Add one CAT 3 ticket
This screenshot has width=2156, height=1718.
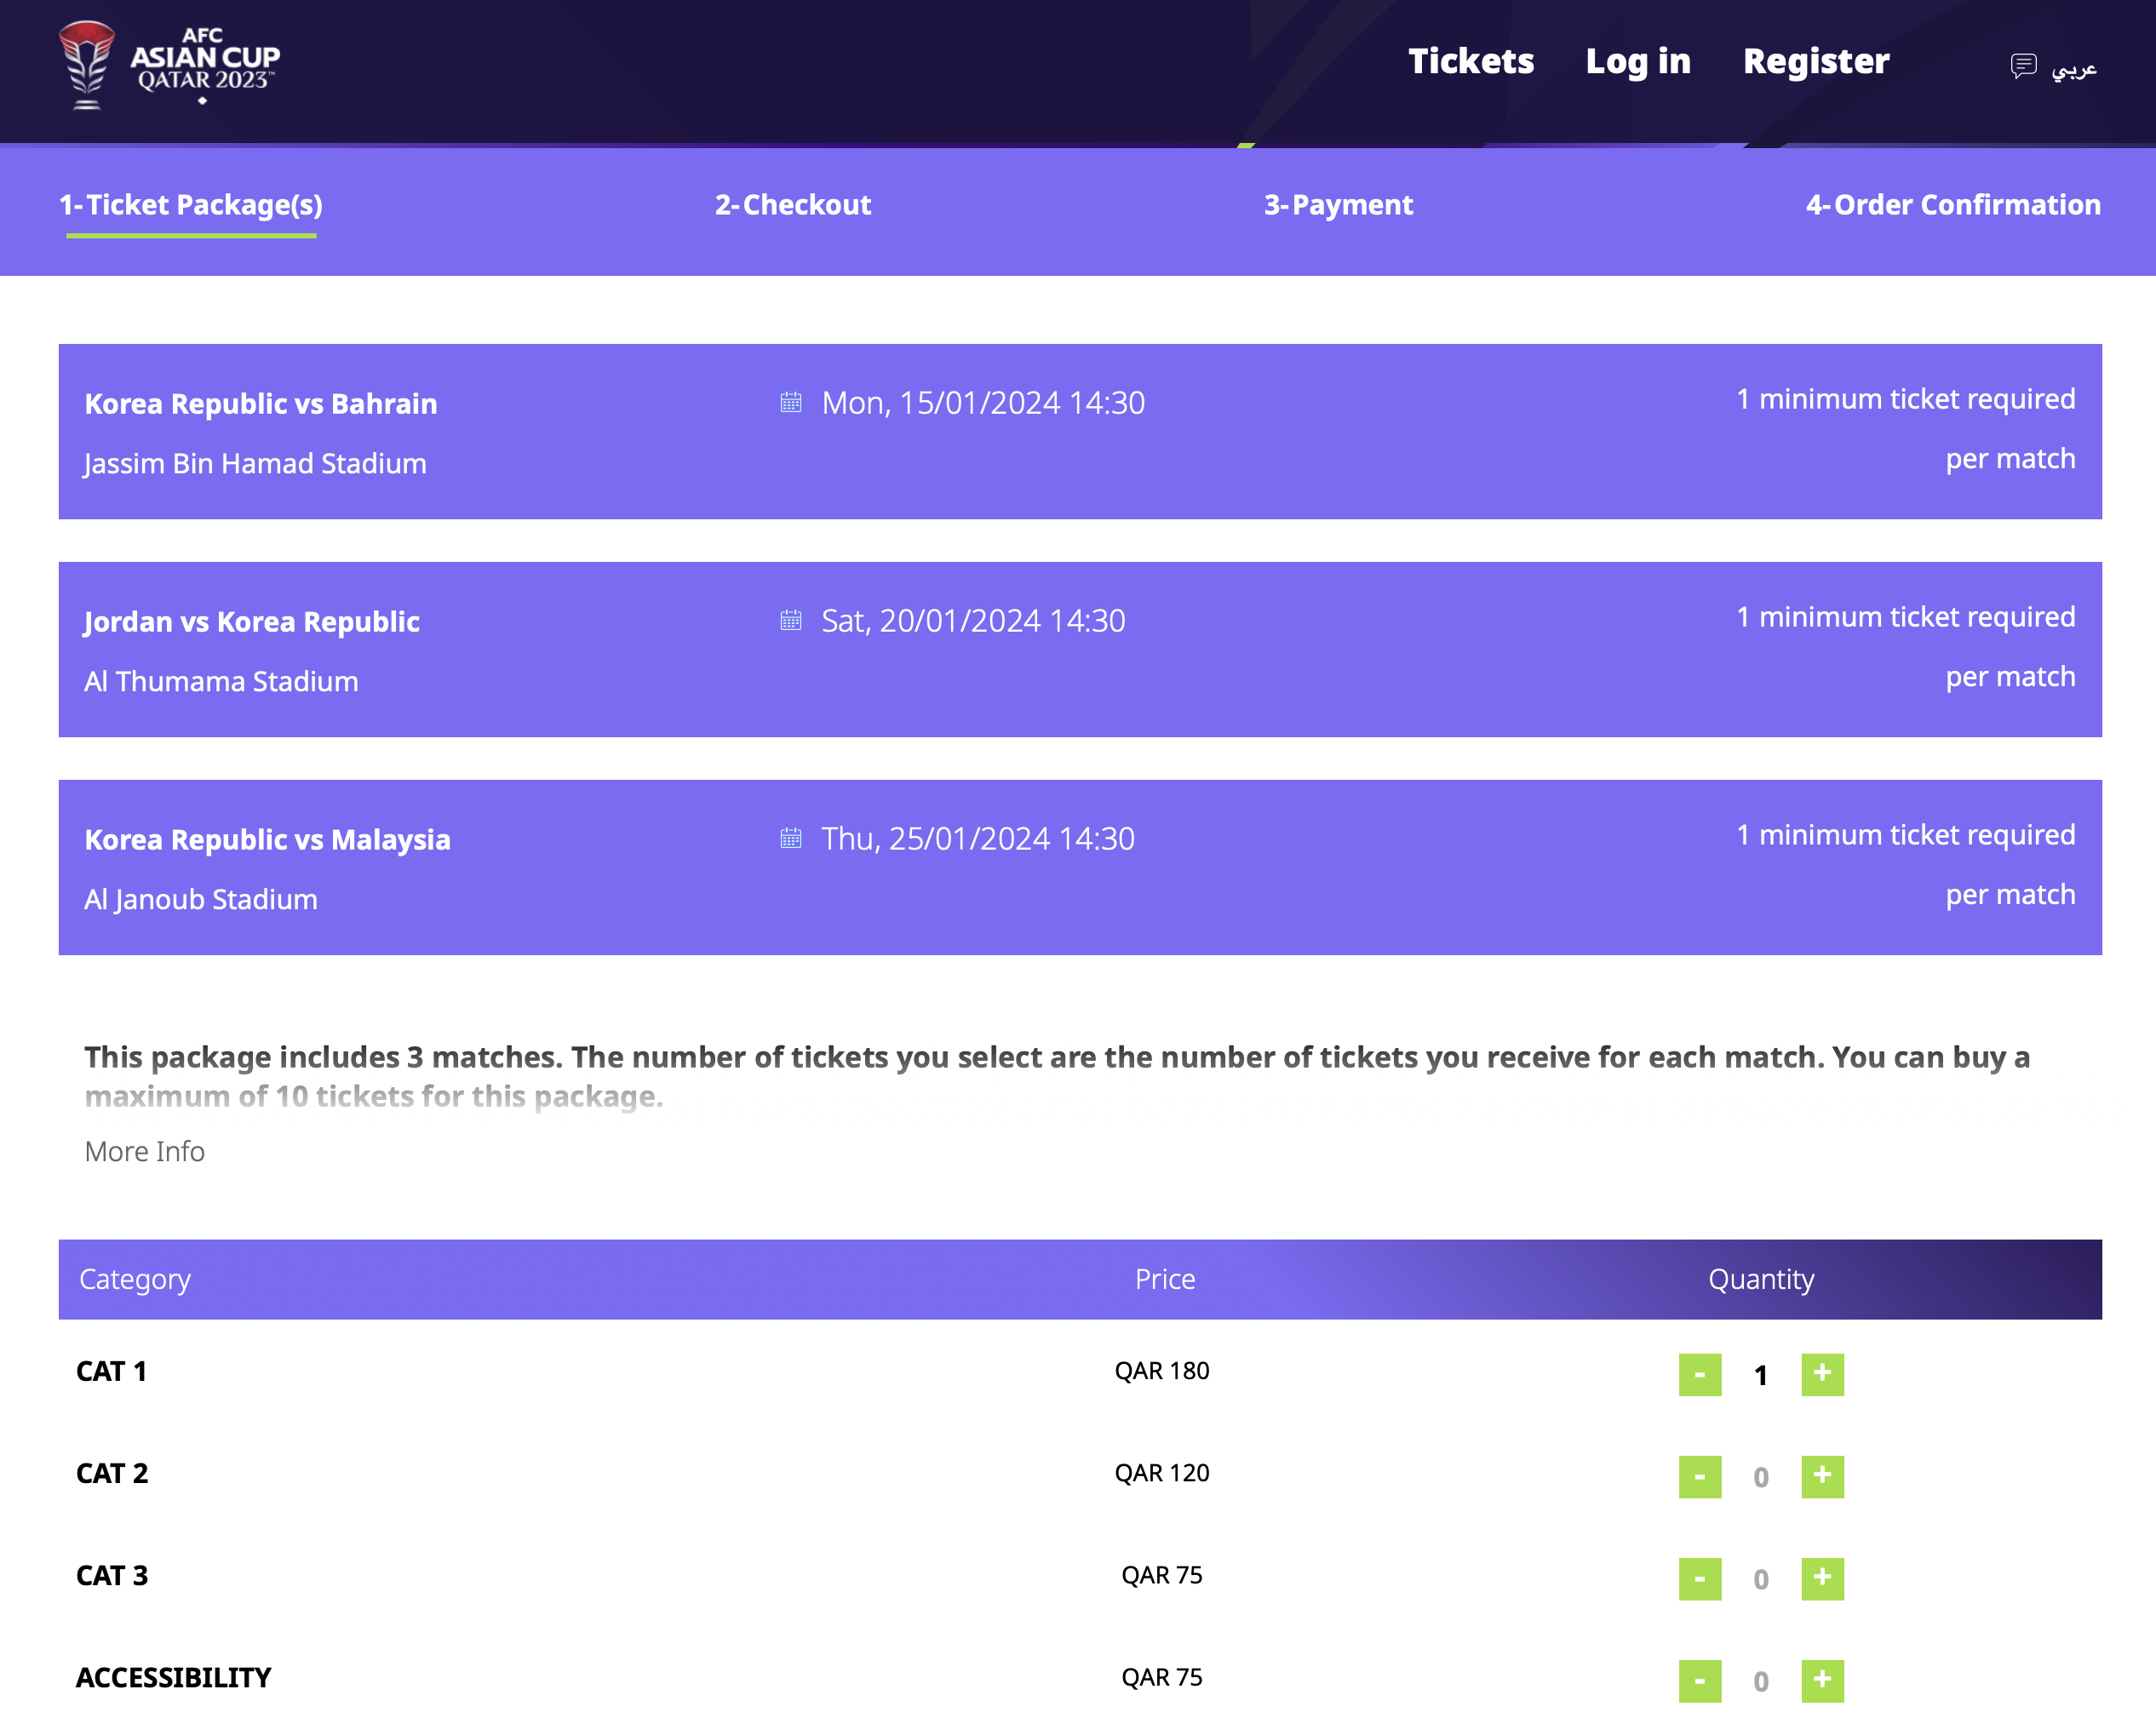tap(1821, 1578)
